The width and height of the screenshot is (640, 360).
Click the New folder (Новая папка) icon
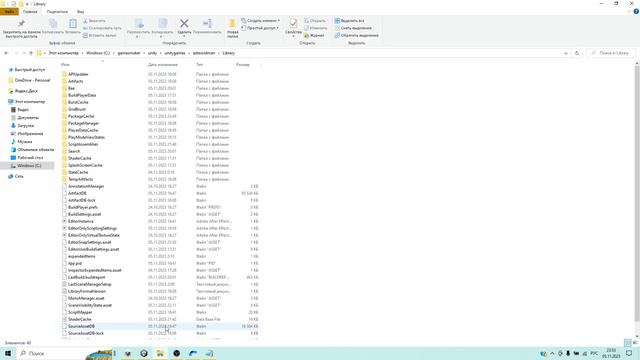tap(233, 24)
